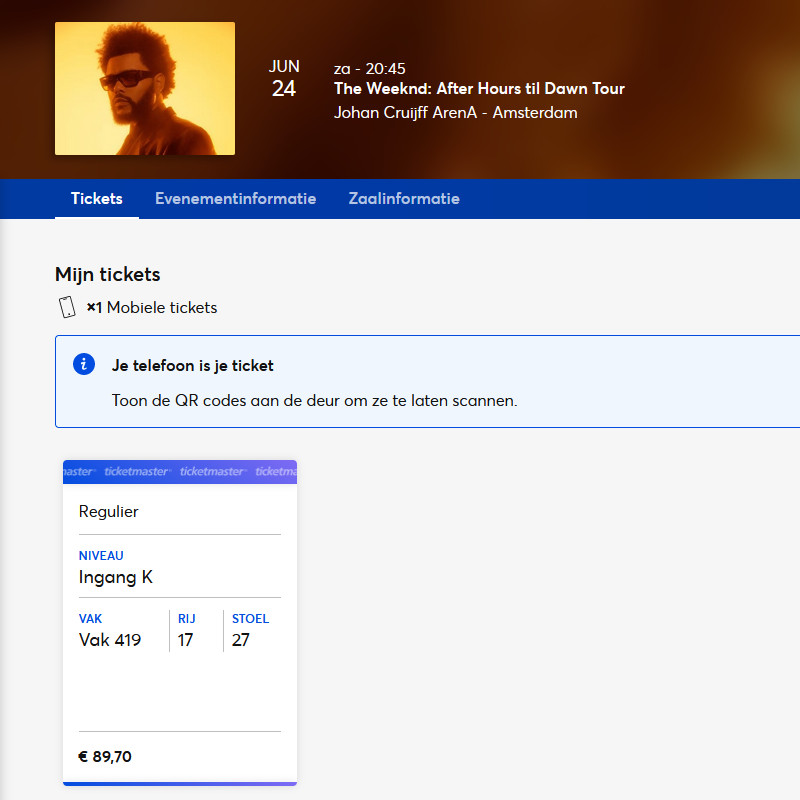Open the Tickets tab
The width and height of the screenshot is (800, 800).
pos(97,199)
